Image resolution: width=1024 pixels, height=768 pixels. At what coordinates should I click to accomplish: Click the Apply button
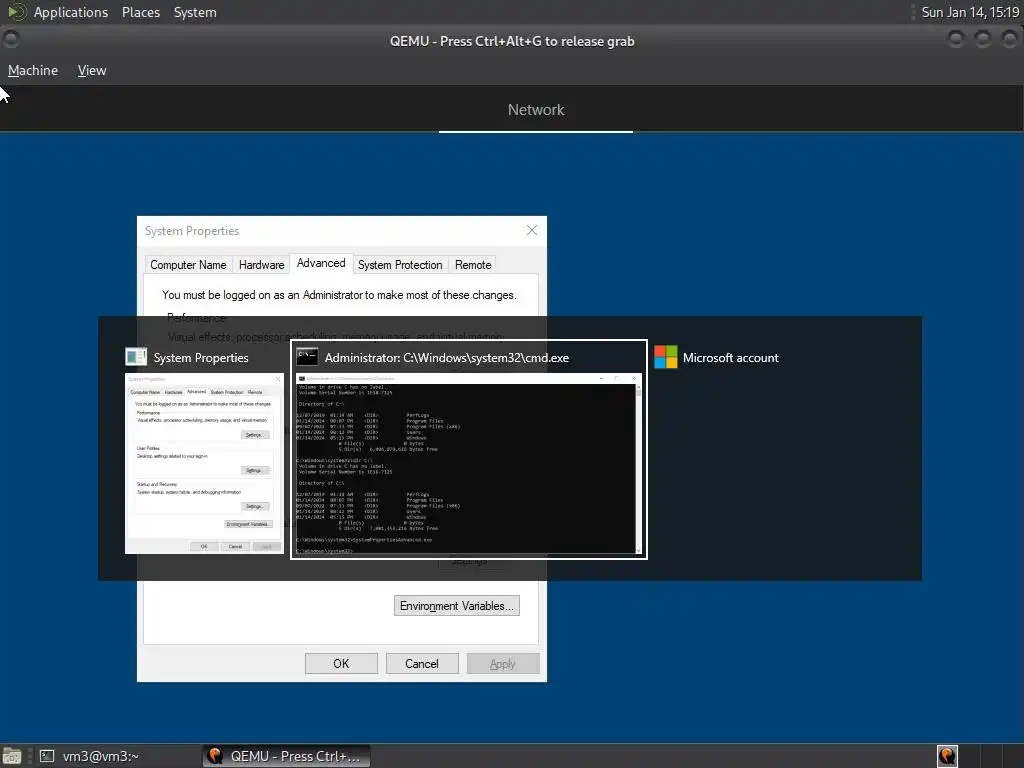click(x=503, y=664)
